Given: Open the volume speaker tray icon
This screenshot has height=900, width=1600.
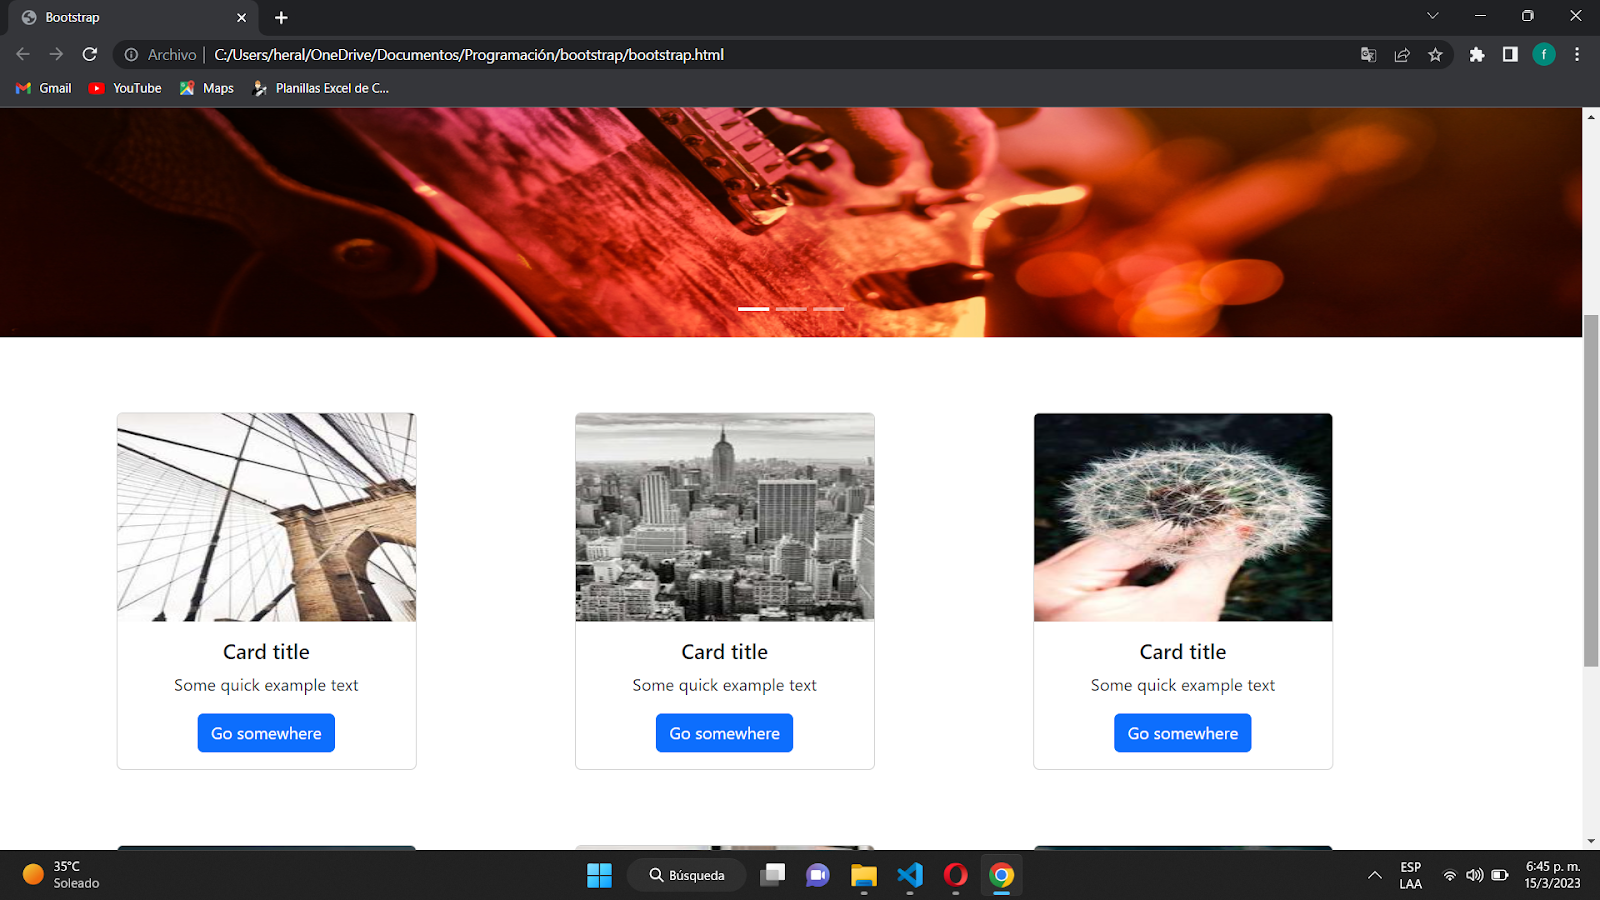Looking at the screenshot, I should [1475, 875].
